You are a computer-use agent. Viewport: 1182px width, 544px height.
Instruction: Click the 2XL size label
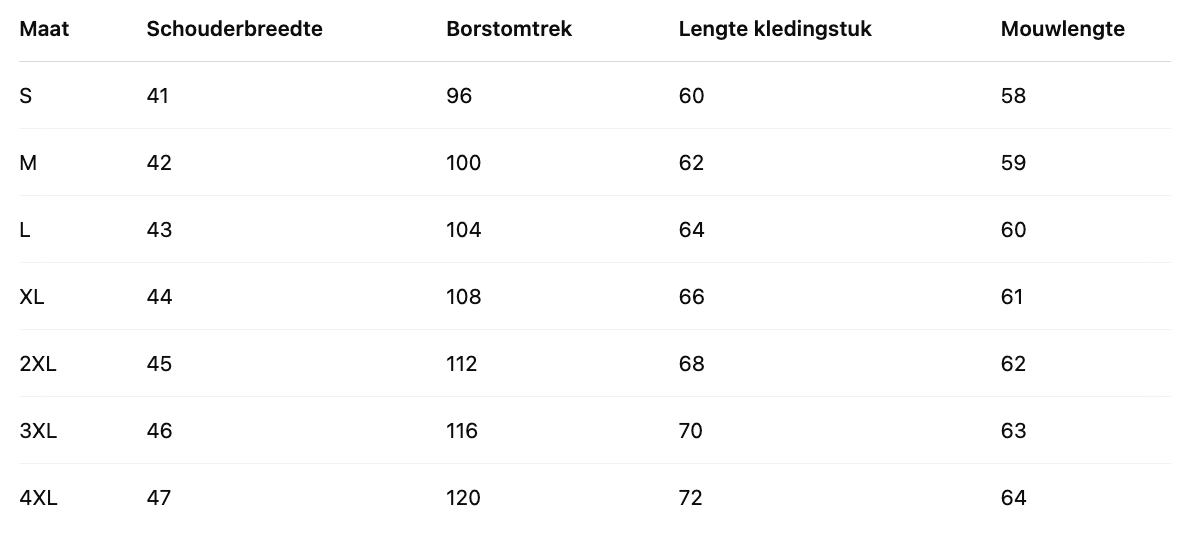38,364
